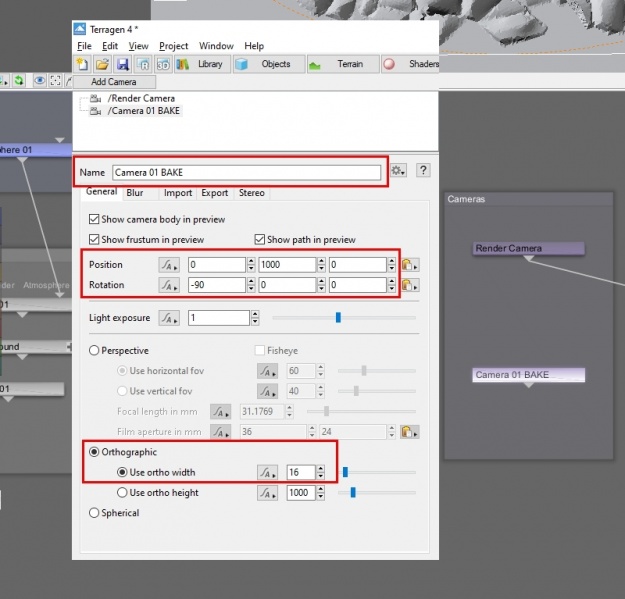Click Render Camera node in Cameras group
Image resolution: width=625 pixels, height=599 pixels.
coord(529,248)
